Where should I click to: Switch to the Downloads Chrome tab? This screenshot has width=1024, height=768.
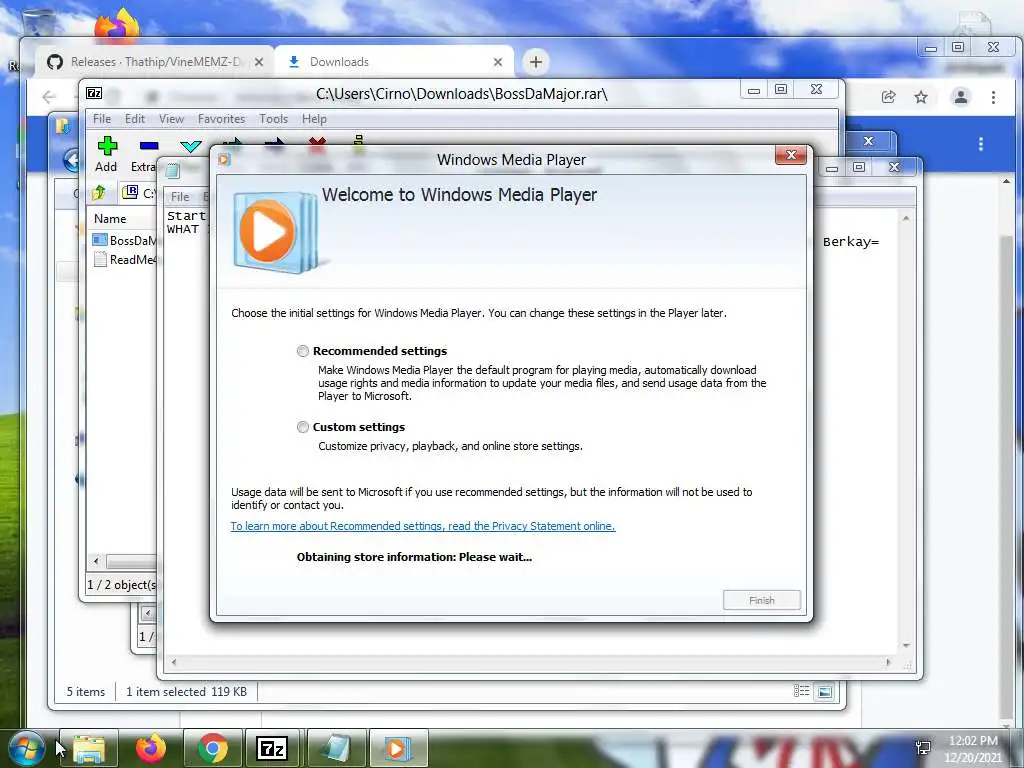[394, 62]
